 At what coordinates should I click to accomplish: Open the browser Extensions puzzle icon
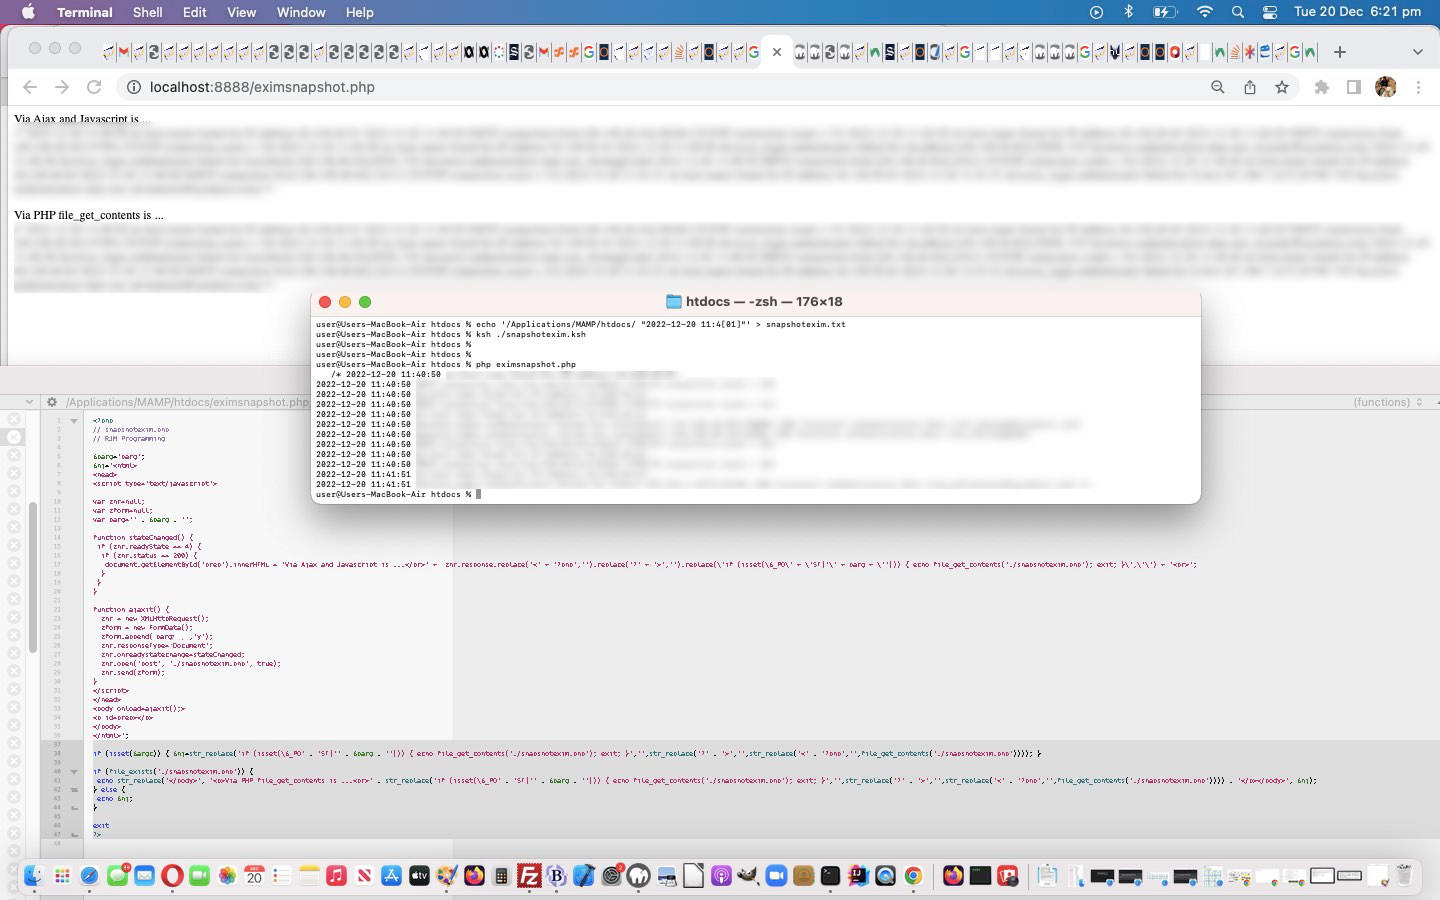(1321, 87)
